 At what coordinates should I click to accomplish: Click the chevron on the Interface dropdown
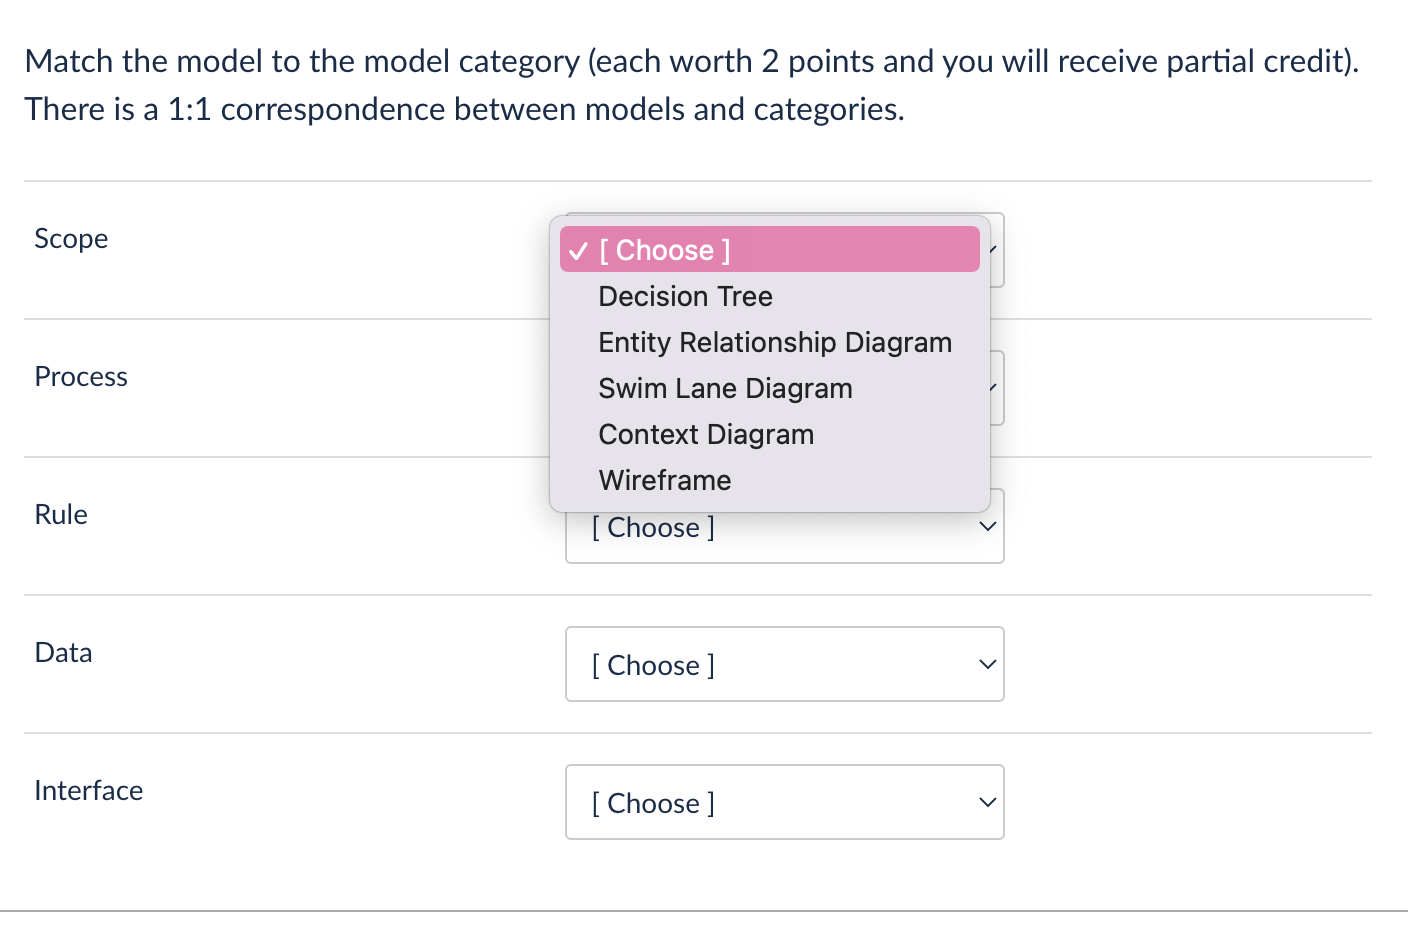987,801
